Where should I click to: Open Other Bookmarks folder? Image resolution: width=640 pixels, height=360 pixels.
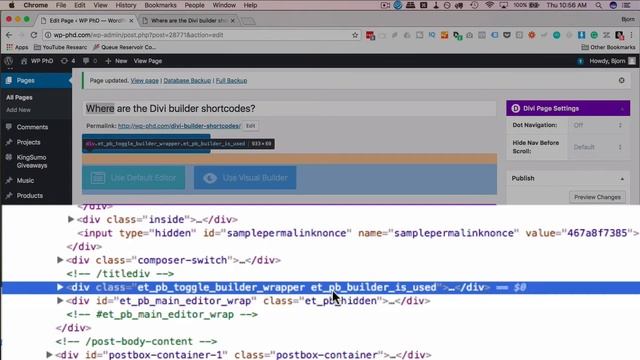[608, 47]
